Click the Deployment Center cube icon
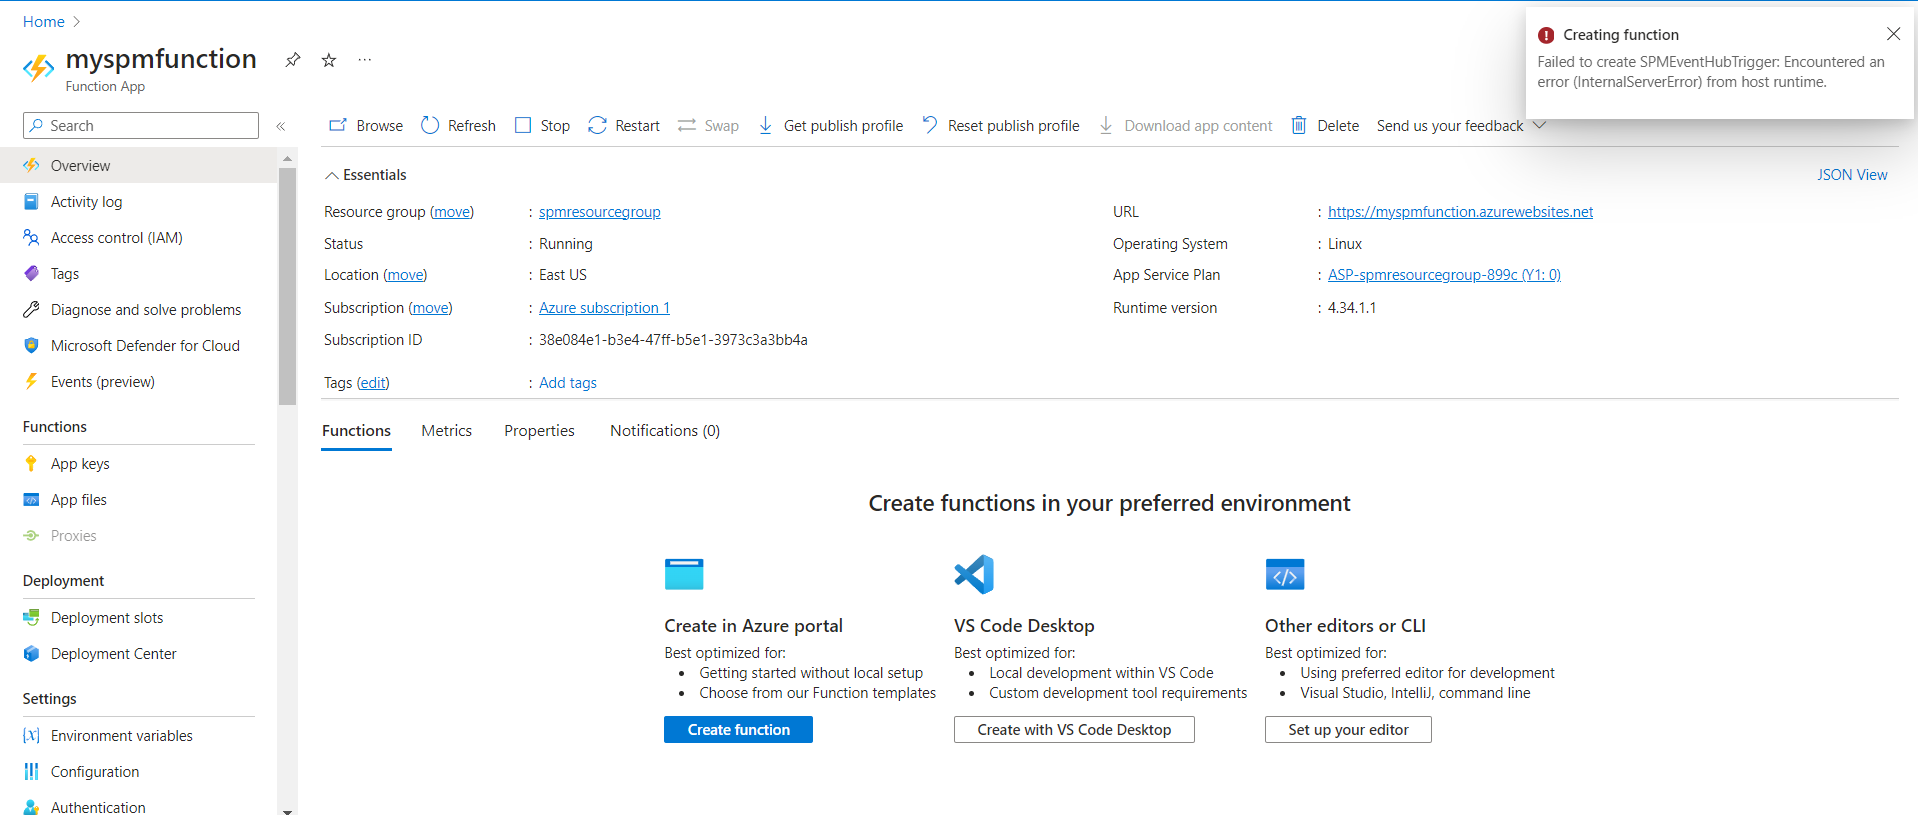 click(31, 654)
